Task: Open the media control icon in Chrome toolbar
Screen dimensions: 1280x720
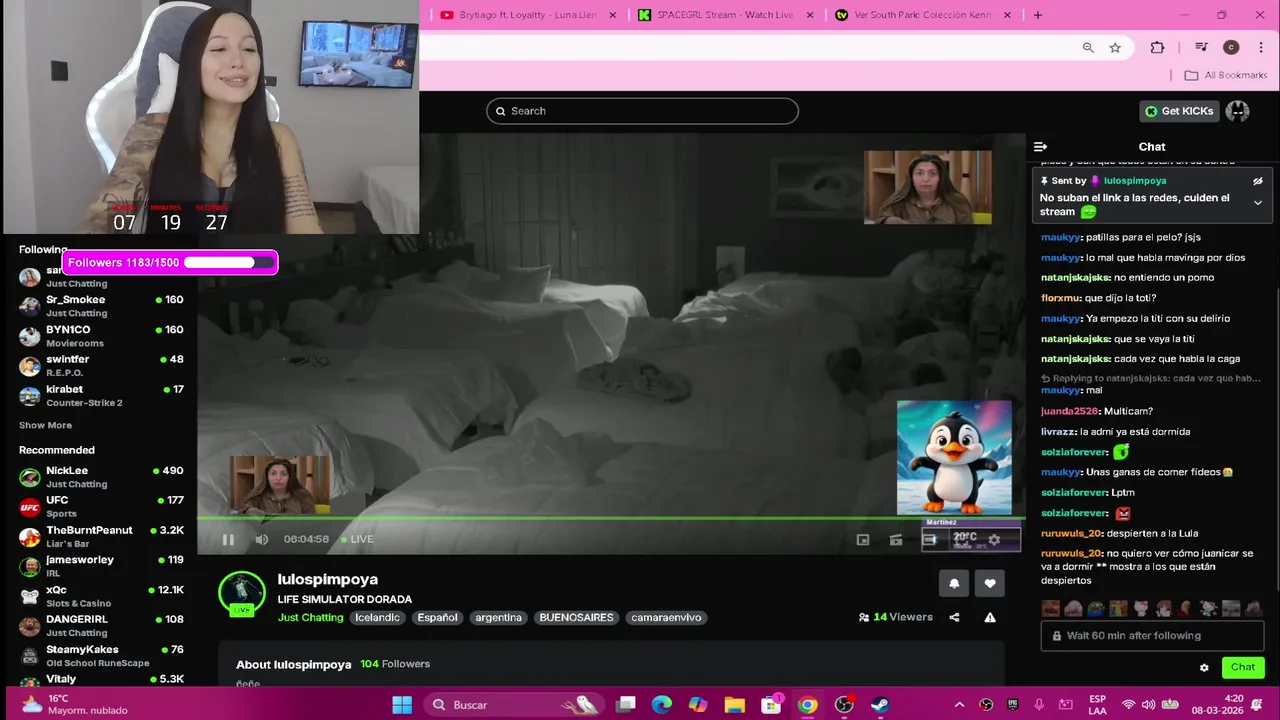Action: (1201, 47)
